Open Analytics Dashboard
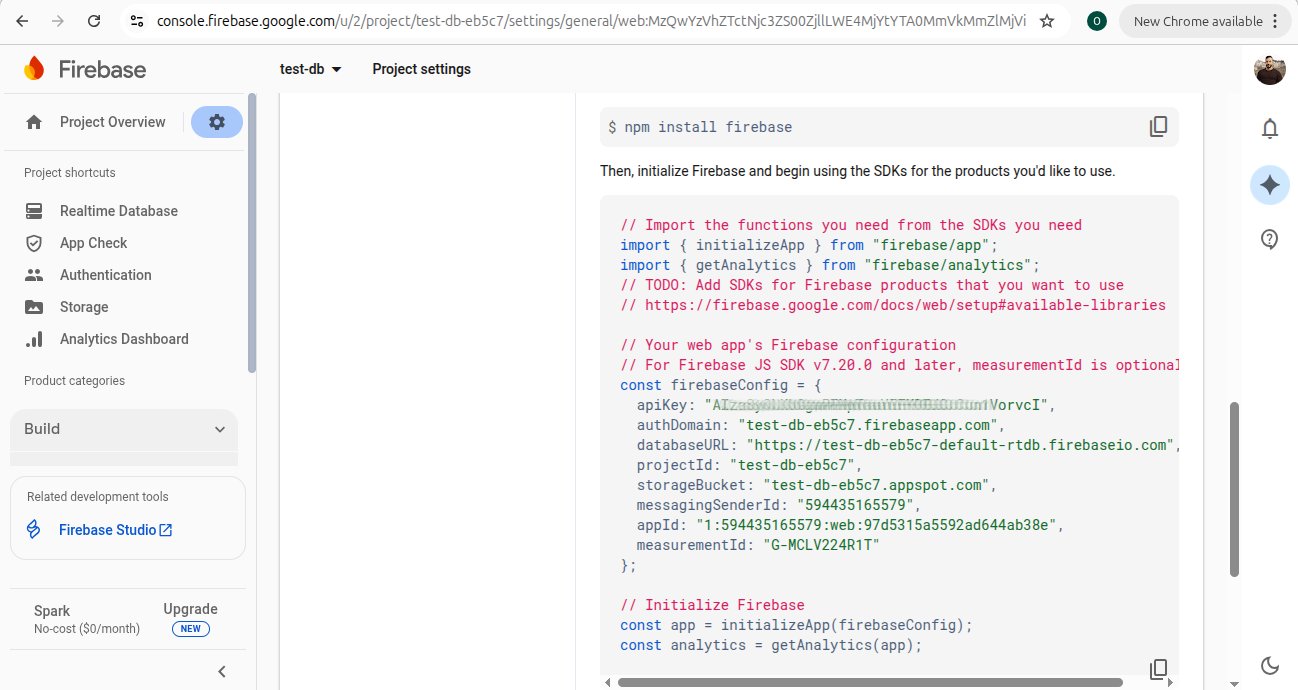The width and height of the screenshot is (1298, 690). [x=124, y=339]
